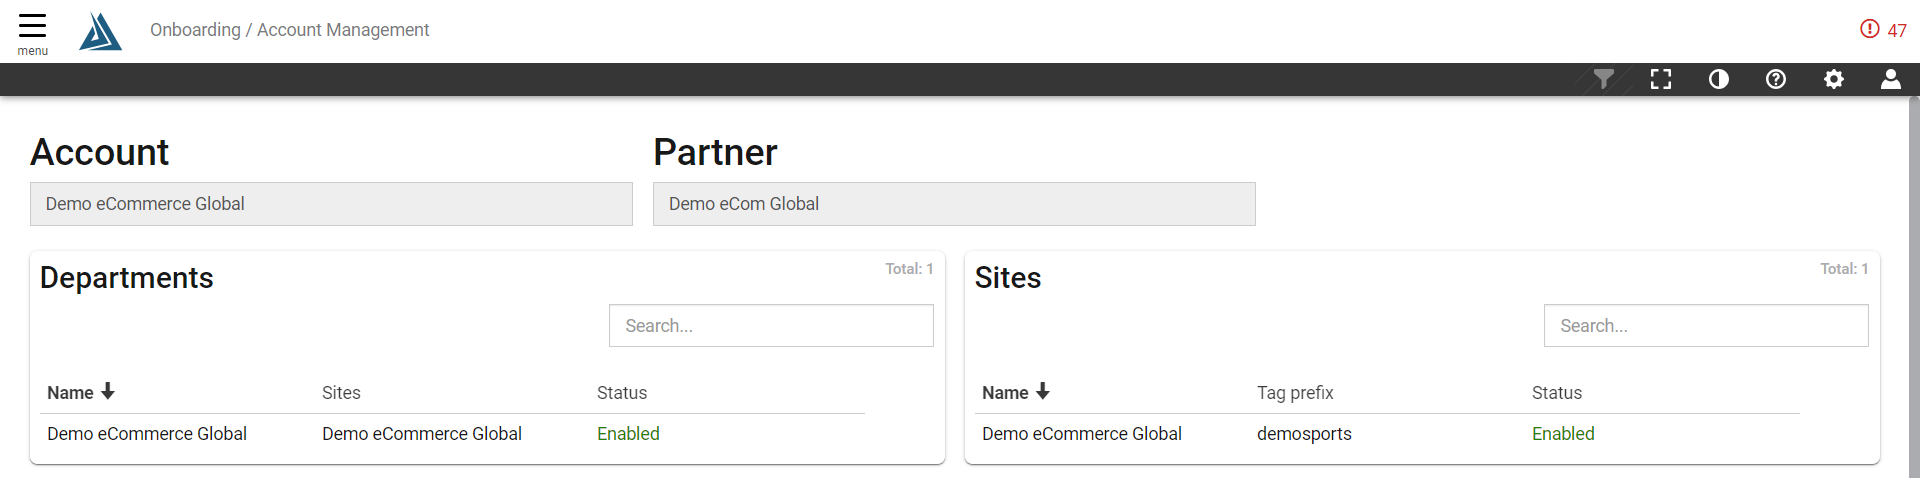
Task: Toggle the contrast theme icon
Action: click(1718, 79)
